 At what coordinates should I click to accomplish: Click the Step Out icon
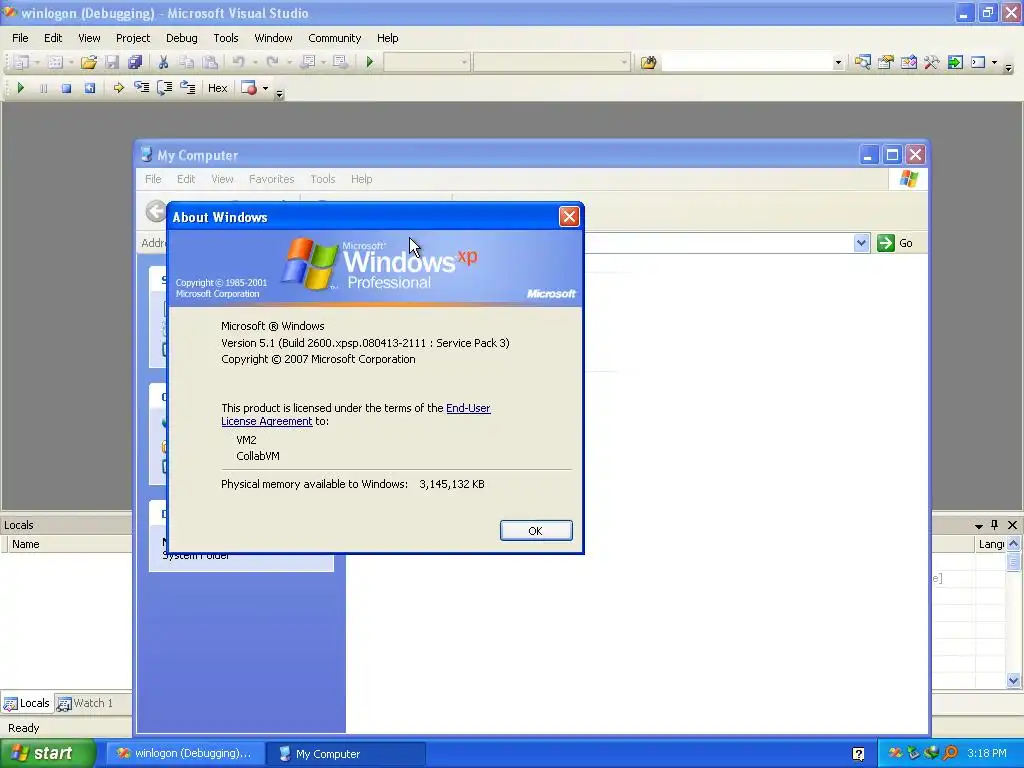tap(187, 88)
